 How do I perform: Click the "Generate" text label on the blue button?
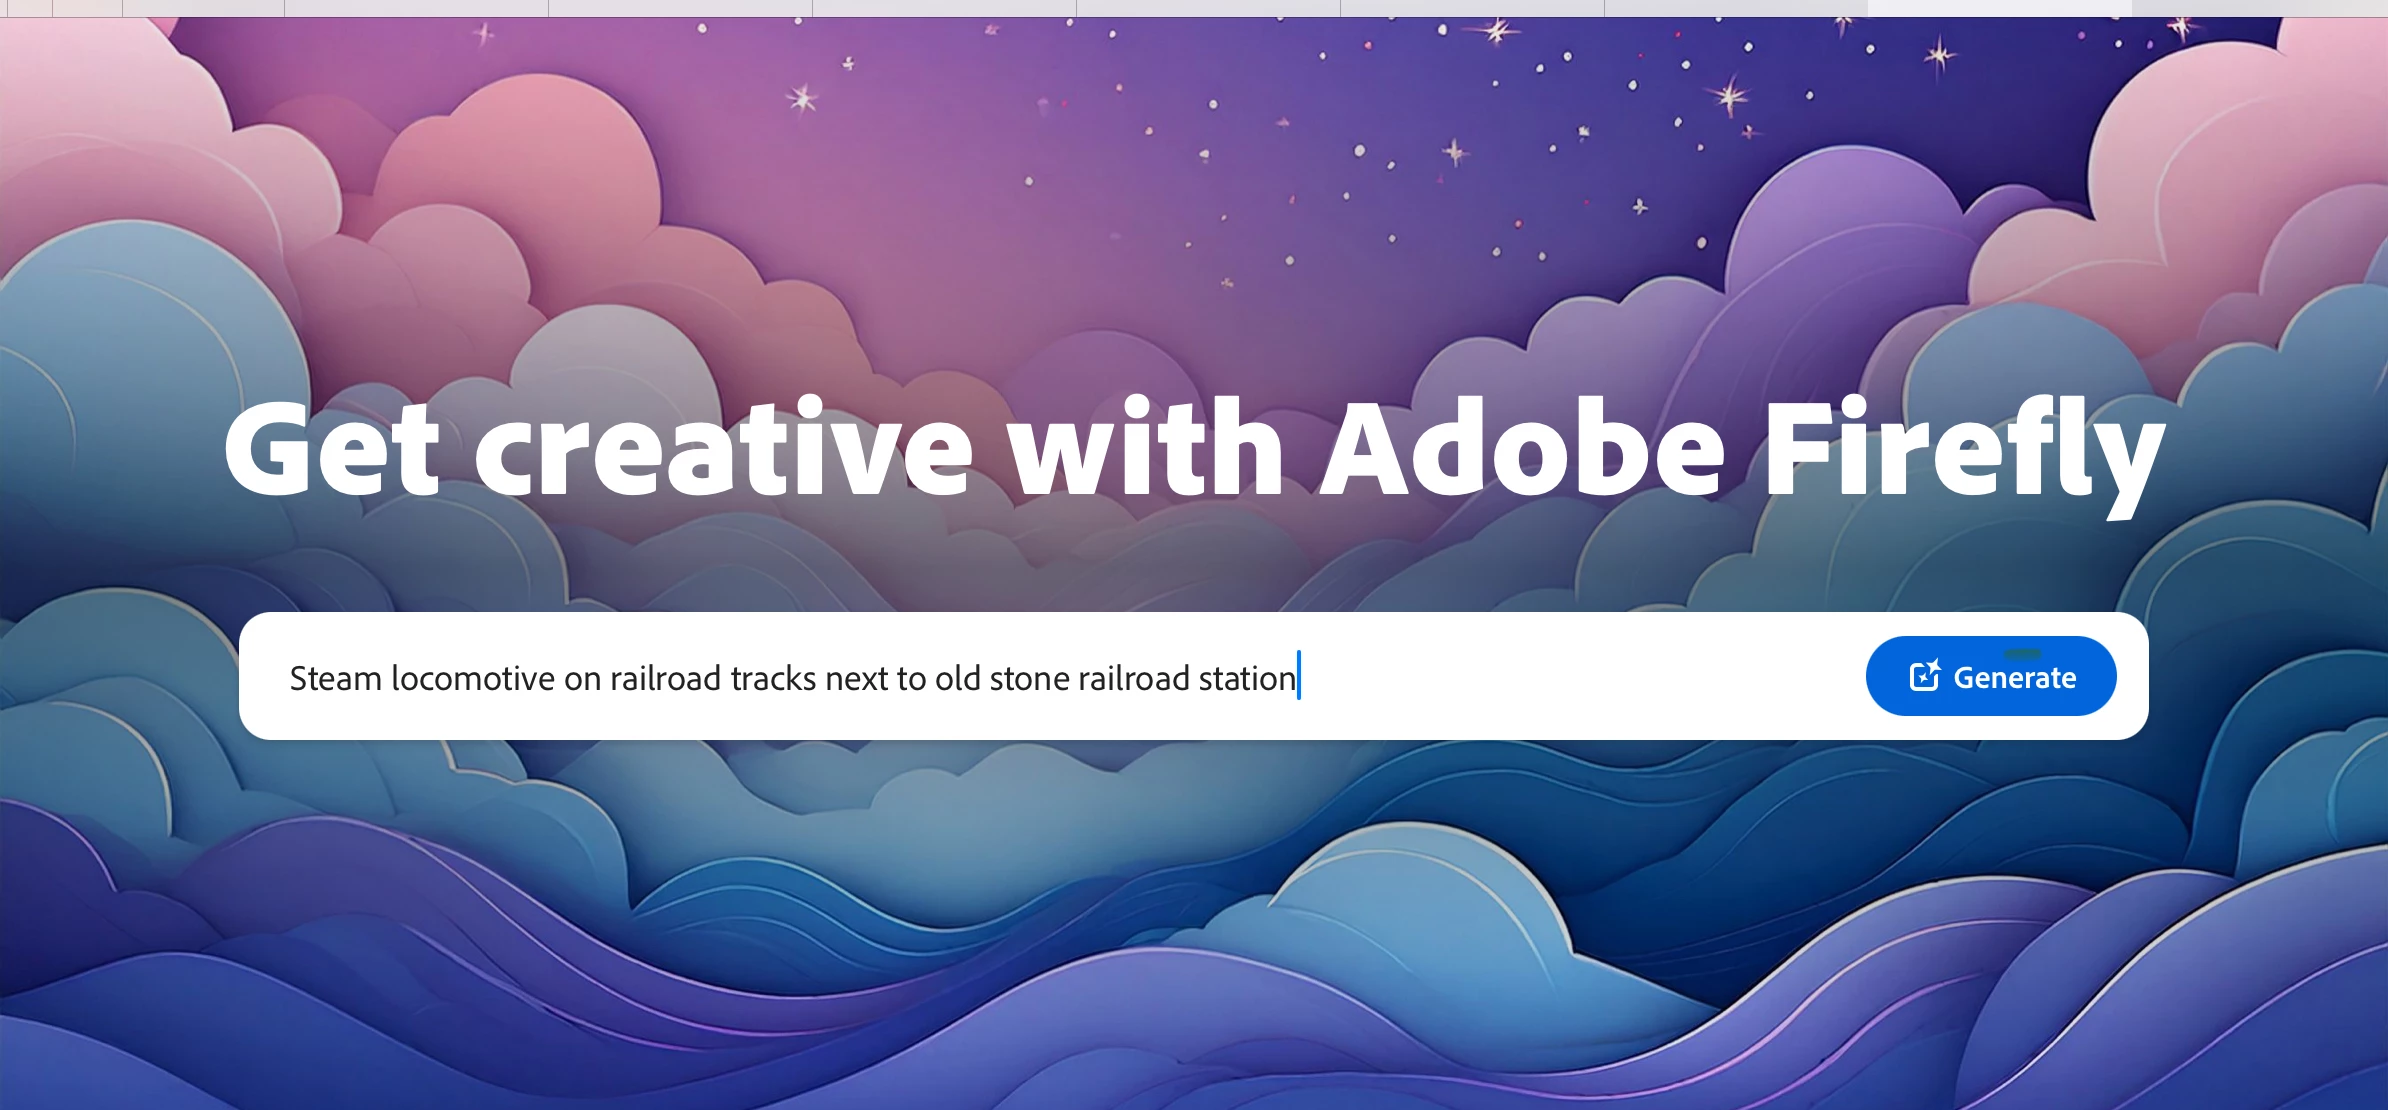tap(2014, 678)
